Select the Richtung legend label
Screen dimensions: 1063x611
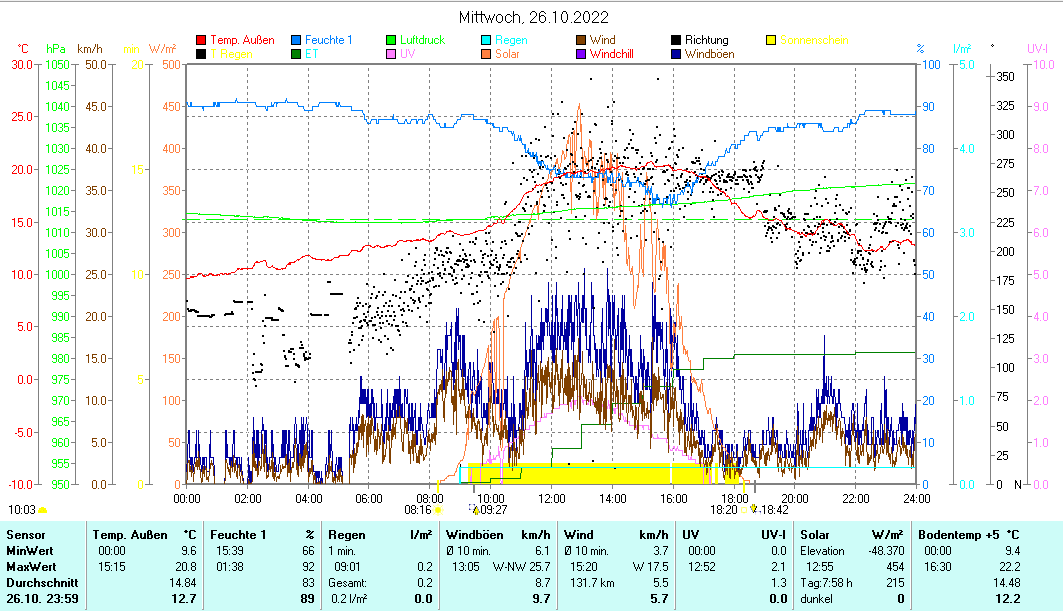(706, 41)
